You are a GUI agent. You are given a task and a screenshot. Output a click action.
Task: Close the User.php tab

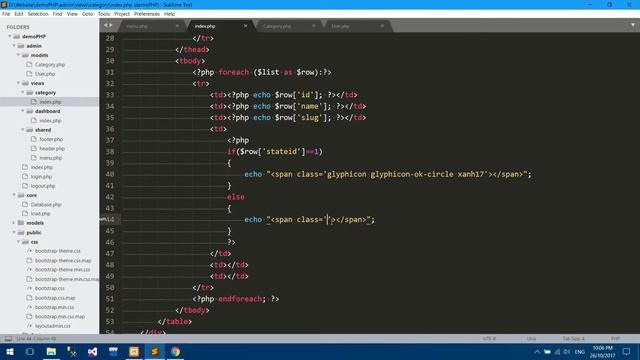pos(382,26)
